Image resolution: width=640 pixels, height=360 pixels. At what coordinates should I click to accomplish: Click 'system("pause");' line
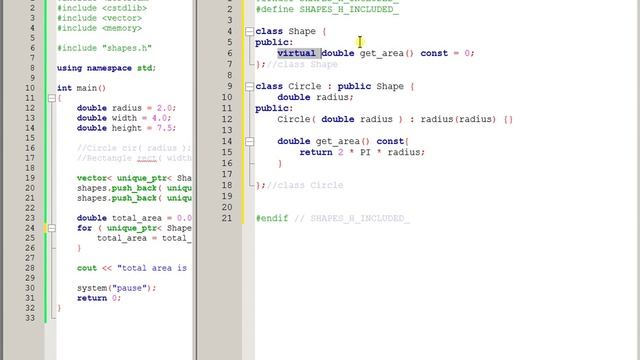point(116,288)
